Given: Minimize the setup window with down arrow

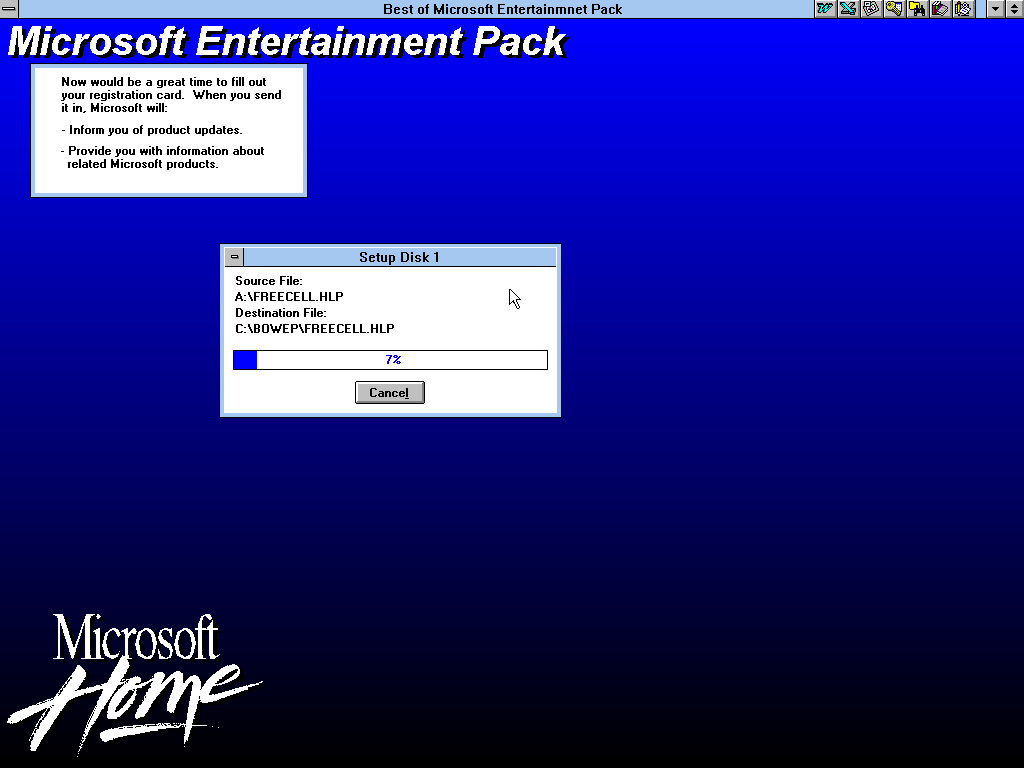Looking at the screenshot, I should point(995,9).
